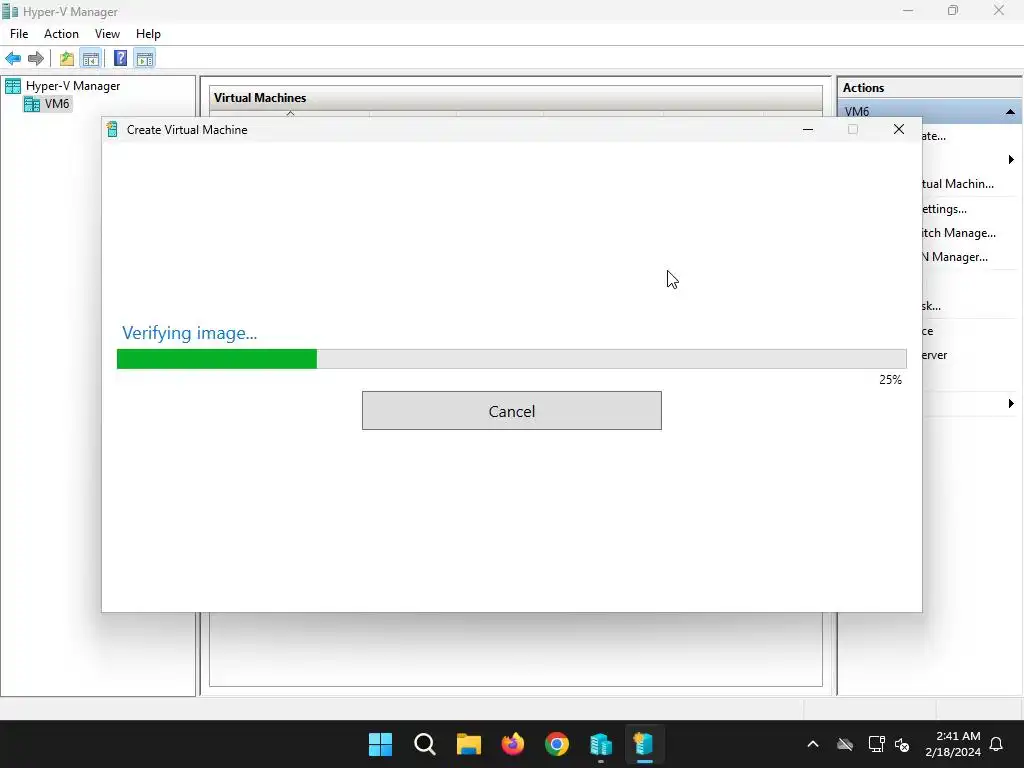The height and width of the screenshot is (768, 1024).
Task: Open the Windows Start menu
Action: click(x=380, y=744)
